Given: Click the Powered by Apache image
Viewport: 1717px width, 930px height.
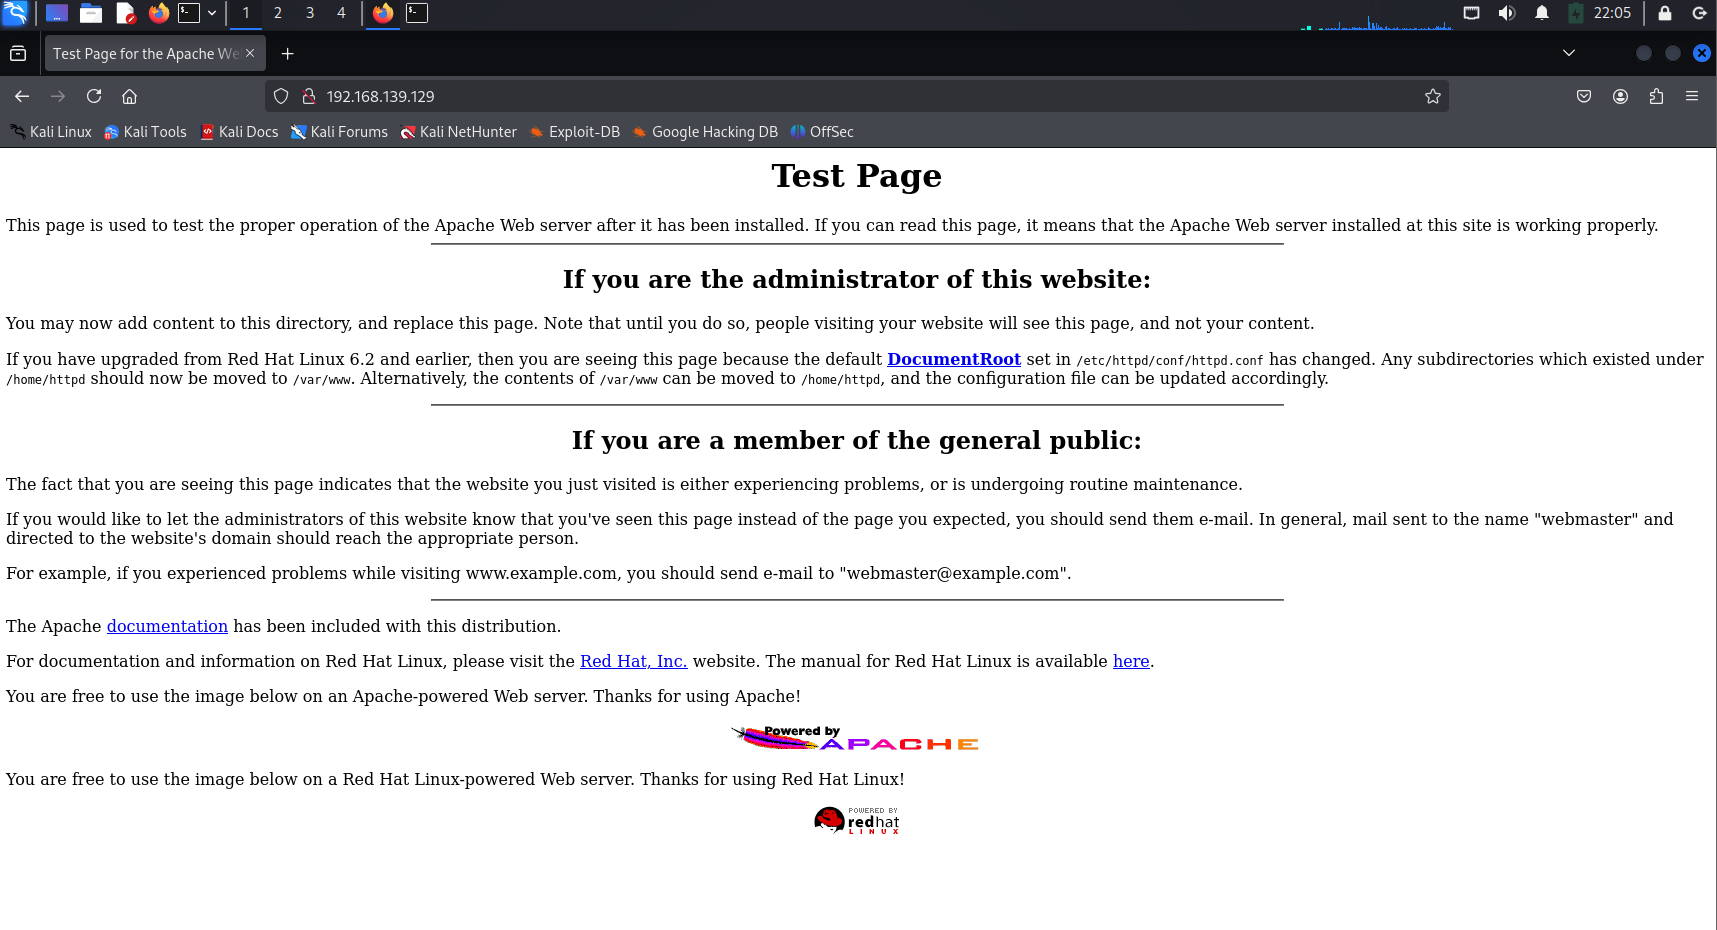Looking at the screenshot, I should [x=856, y=738].
